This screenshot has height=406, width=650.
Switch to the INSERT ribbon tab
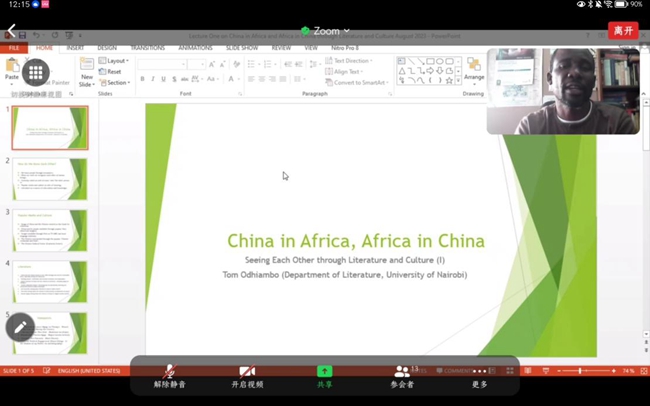[x=75, y=48]
